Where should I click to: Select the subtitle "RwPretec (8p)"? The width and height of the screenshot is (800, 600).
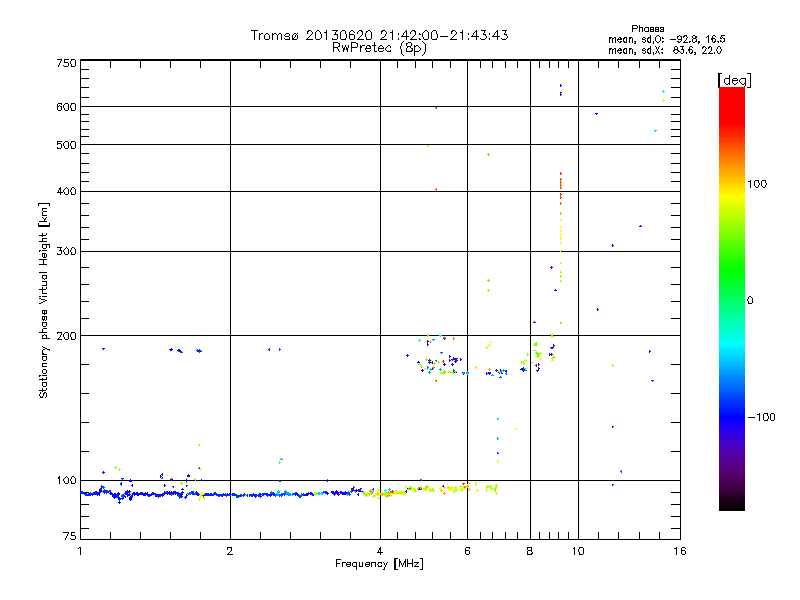pyautogui.click(x=379, y=48)
